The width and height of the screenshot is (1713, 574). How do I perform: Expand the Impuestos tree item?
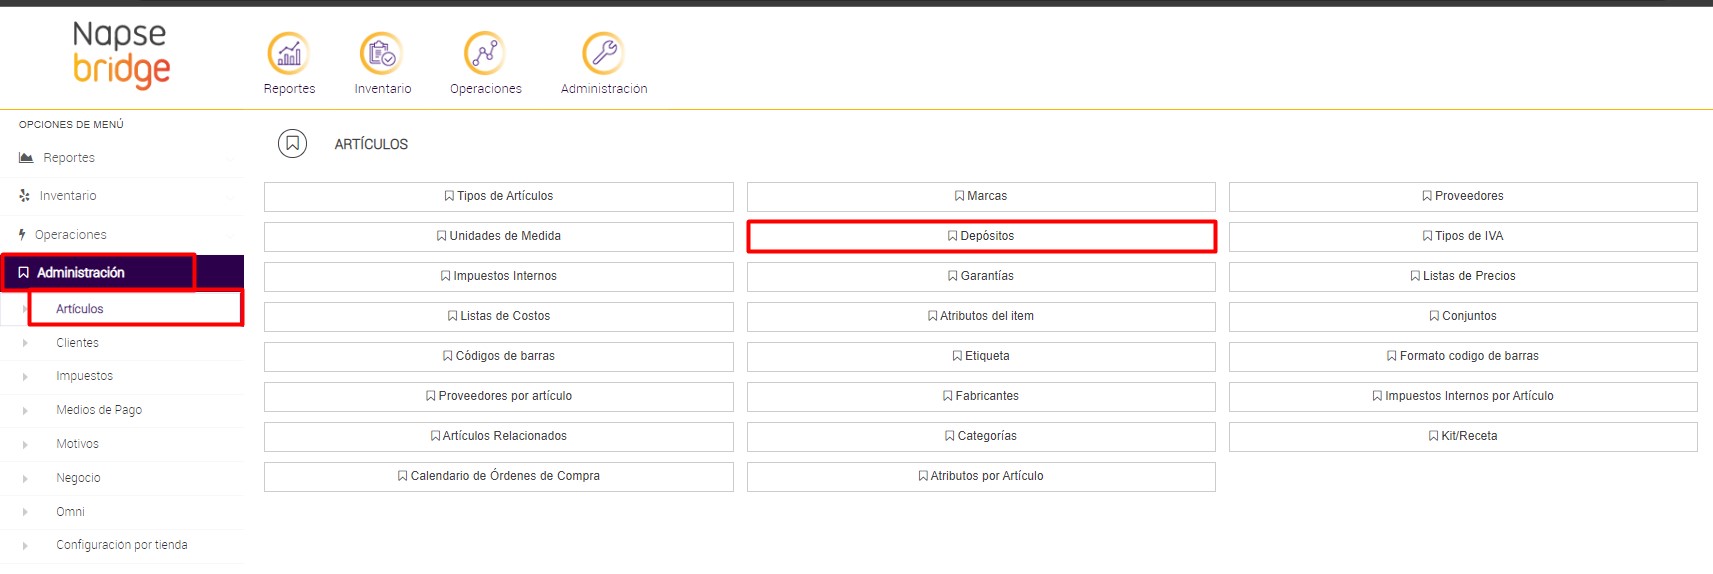(x=25, y=377)
